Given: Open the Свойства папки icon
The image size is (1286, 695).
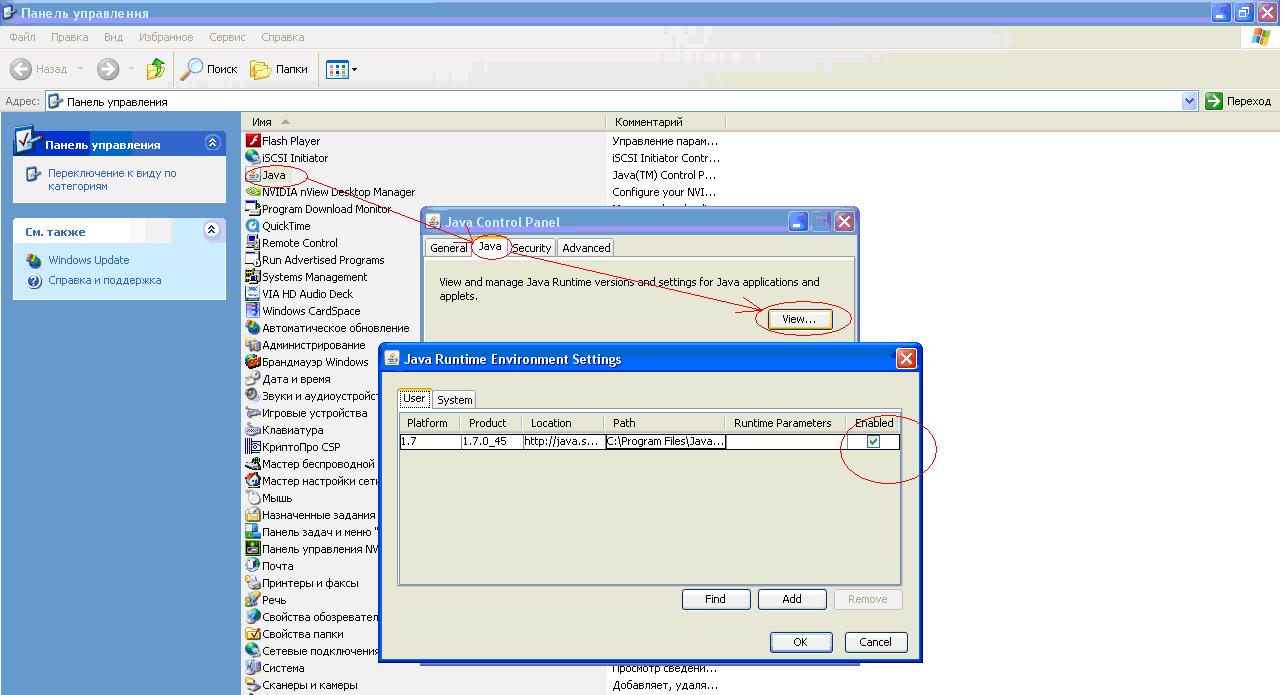Looking at the screenshot, I should tap(253, 634).
